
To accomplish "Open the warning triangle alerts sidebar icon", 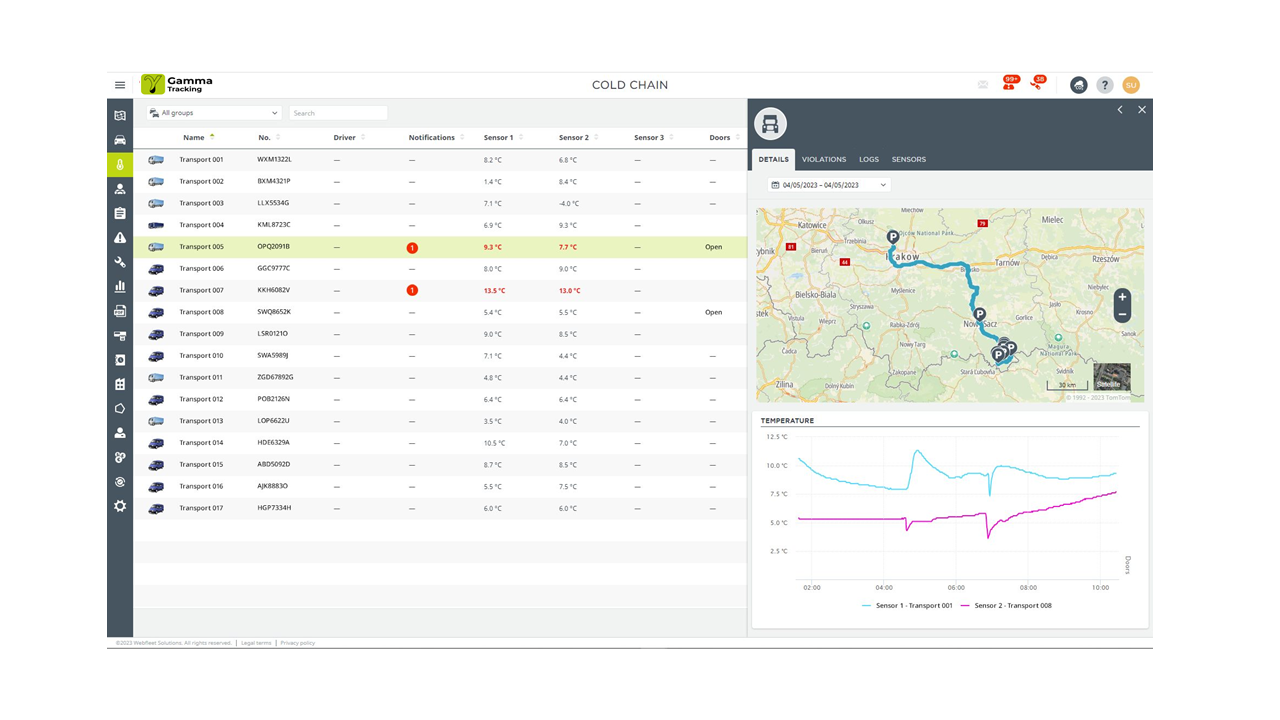I will 120,238.
